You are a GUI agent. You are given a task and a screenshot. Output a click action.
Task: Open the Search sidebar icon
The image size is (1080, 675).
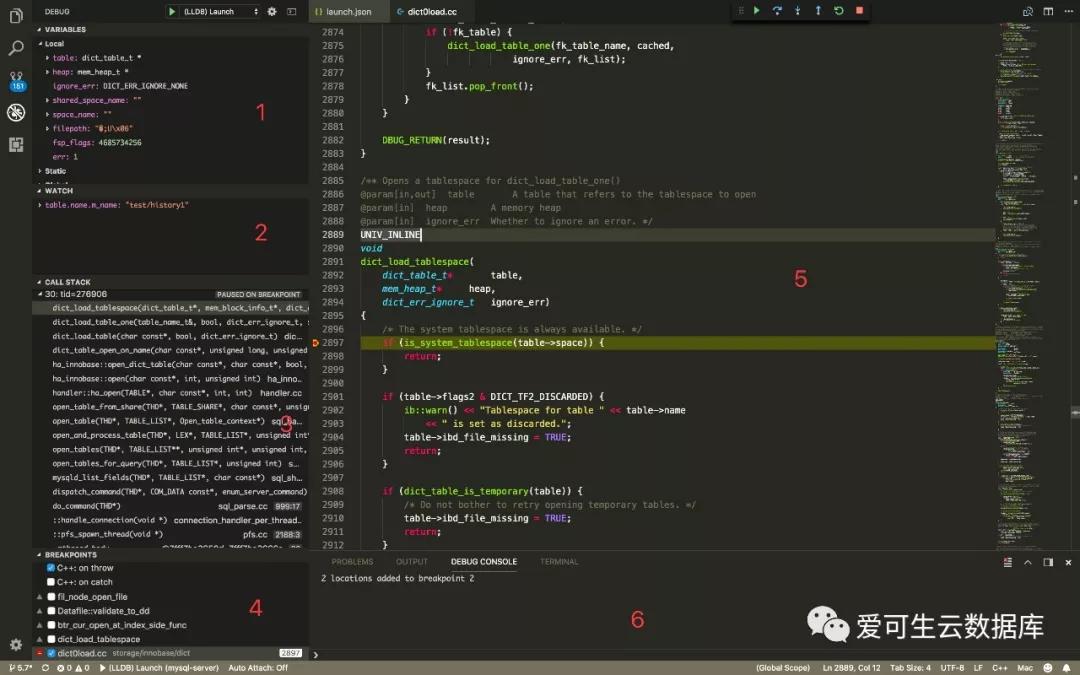pos(16,47)
